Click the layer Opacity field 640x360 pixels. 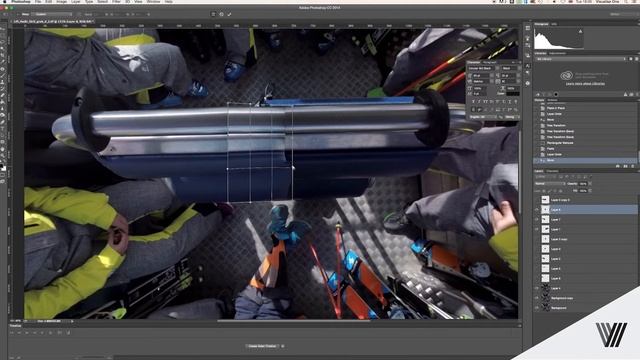pyautogui.click(x=583, y=184)
